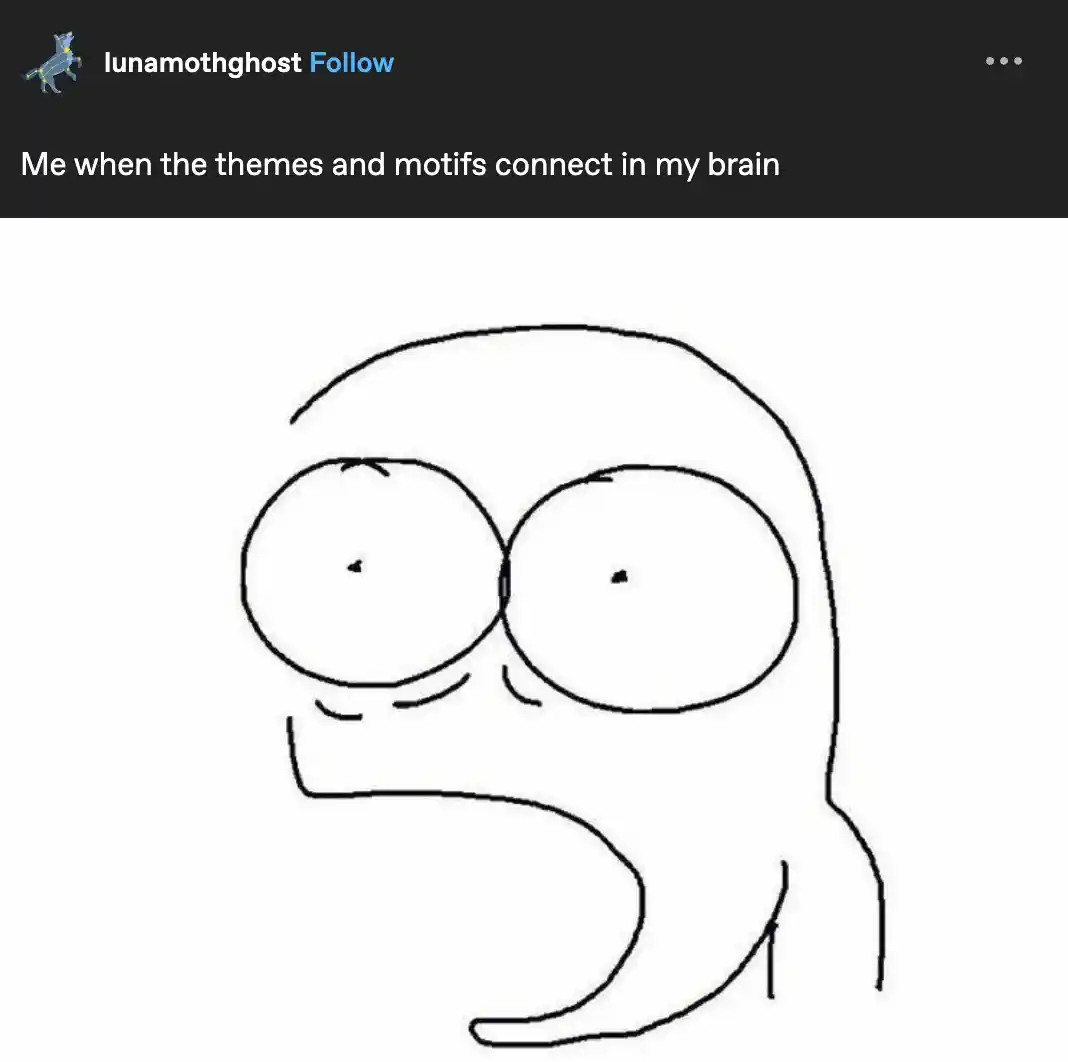Follow the lunamothghost blog
This screenshot has height=1062, width=1068.
point(351,63)
